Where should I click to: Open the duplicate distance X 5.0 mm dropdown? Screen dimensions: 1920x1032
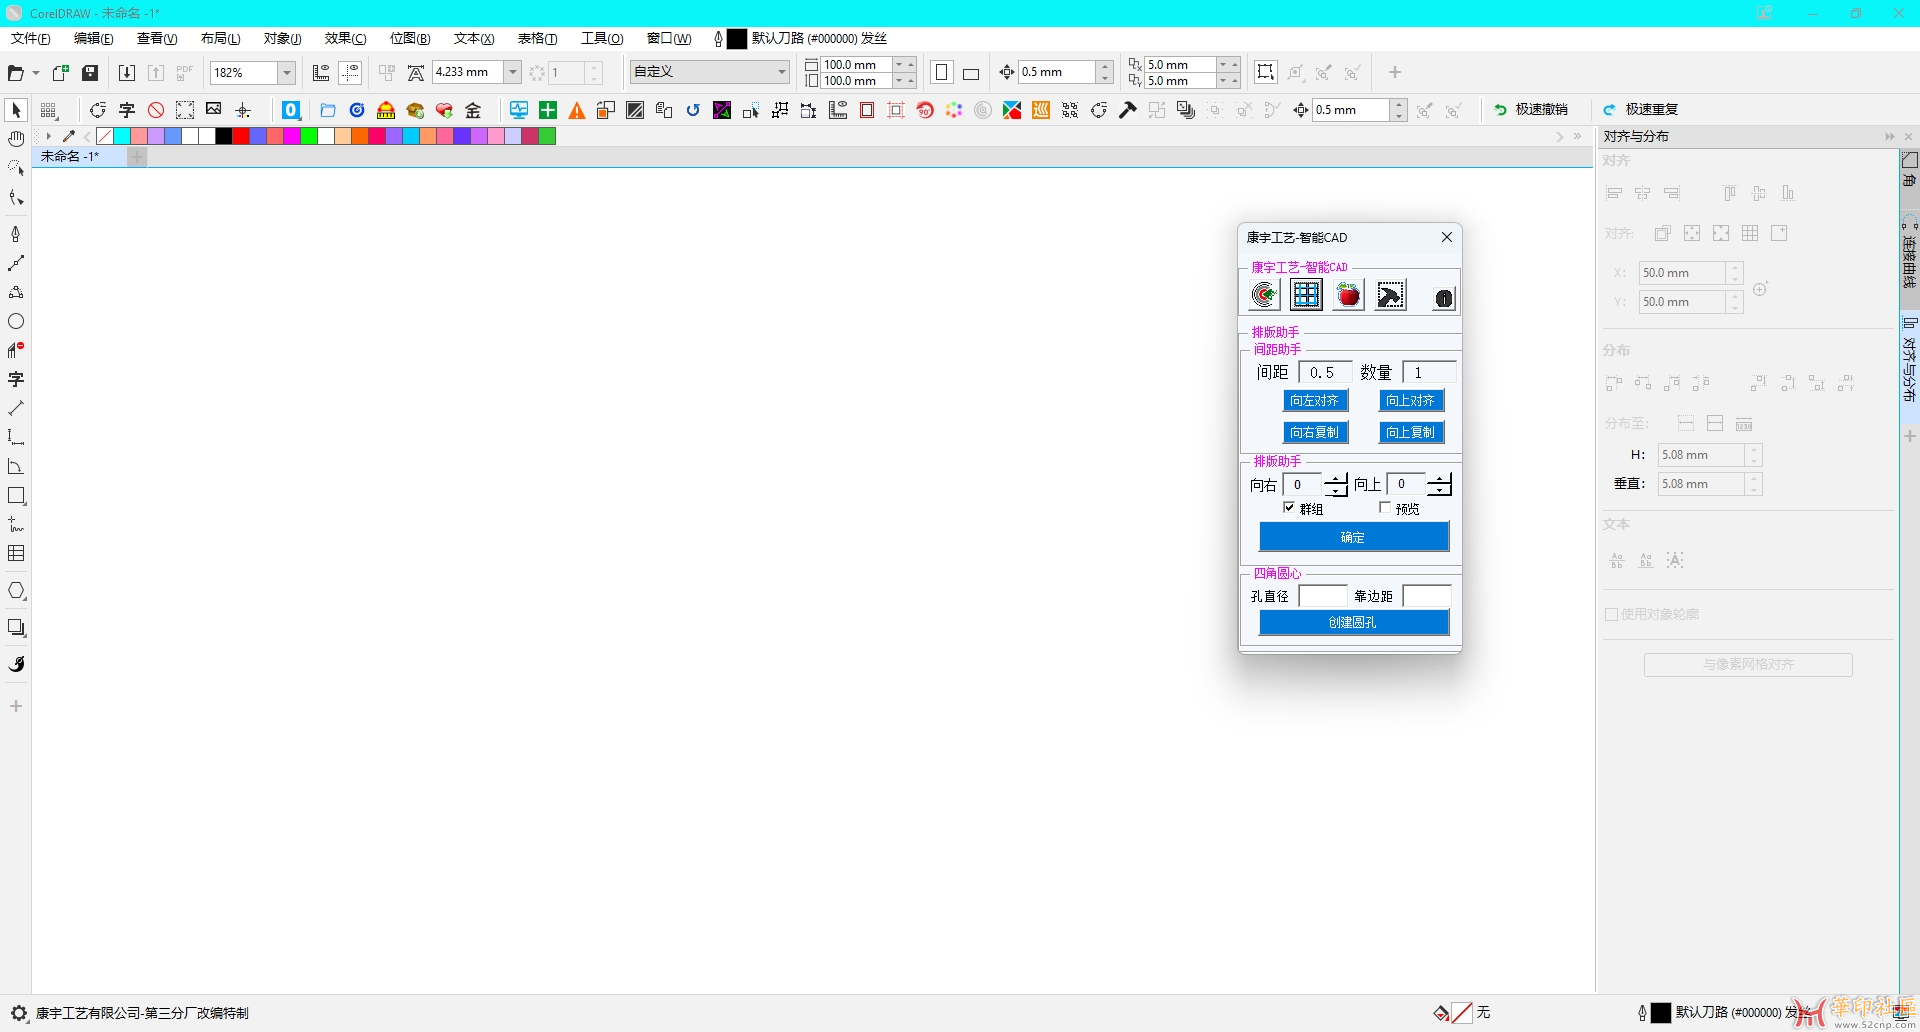(1222, 64)
